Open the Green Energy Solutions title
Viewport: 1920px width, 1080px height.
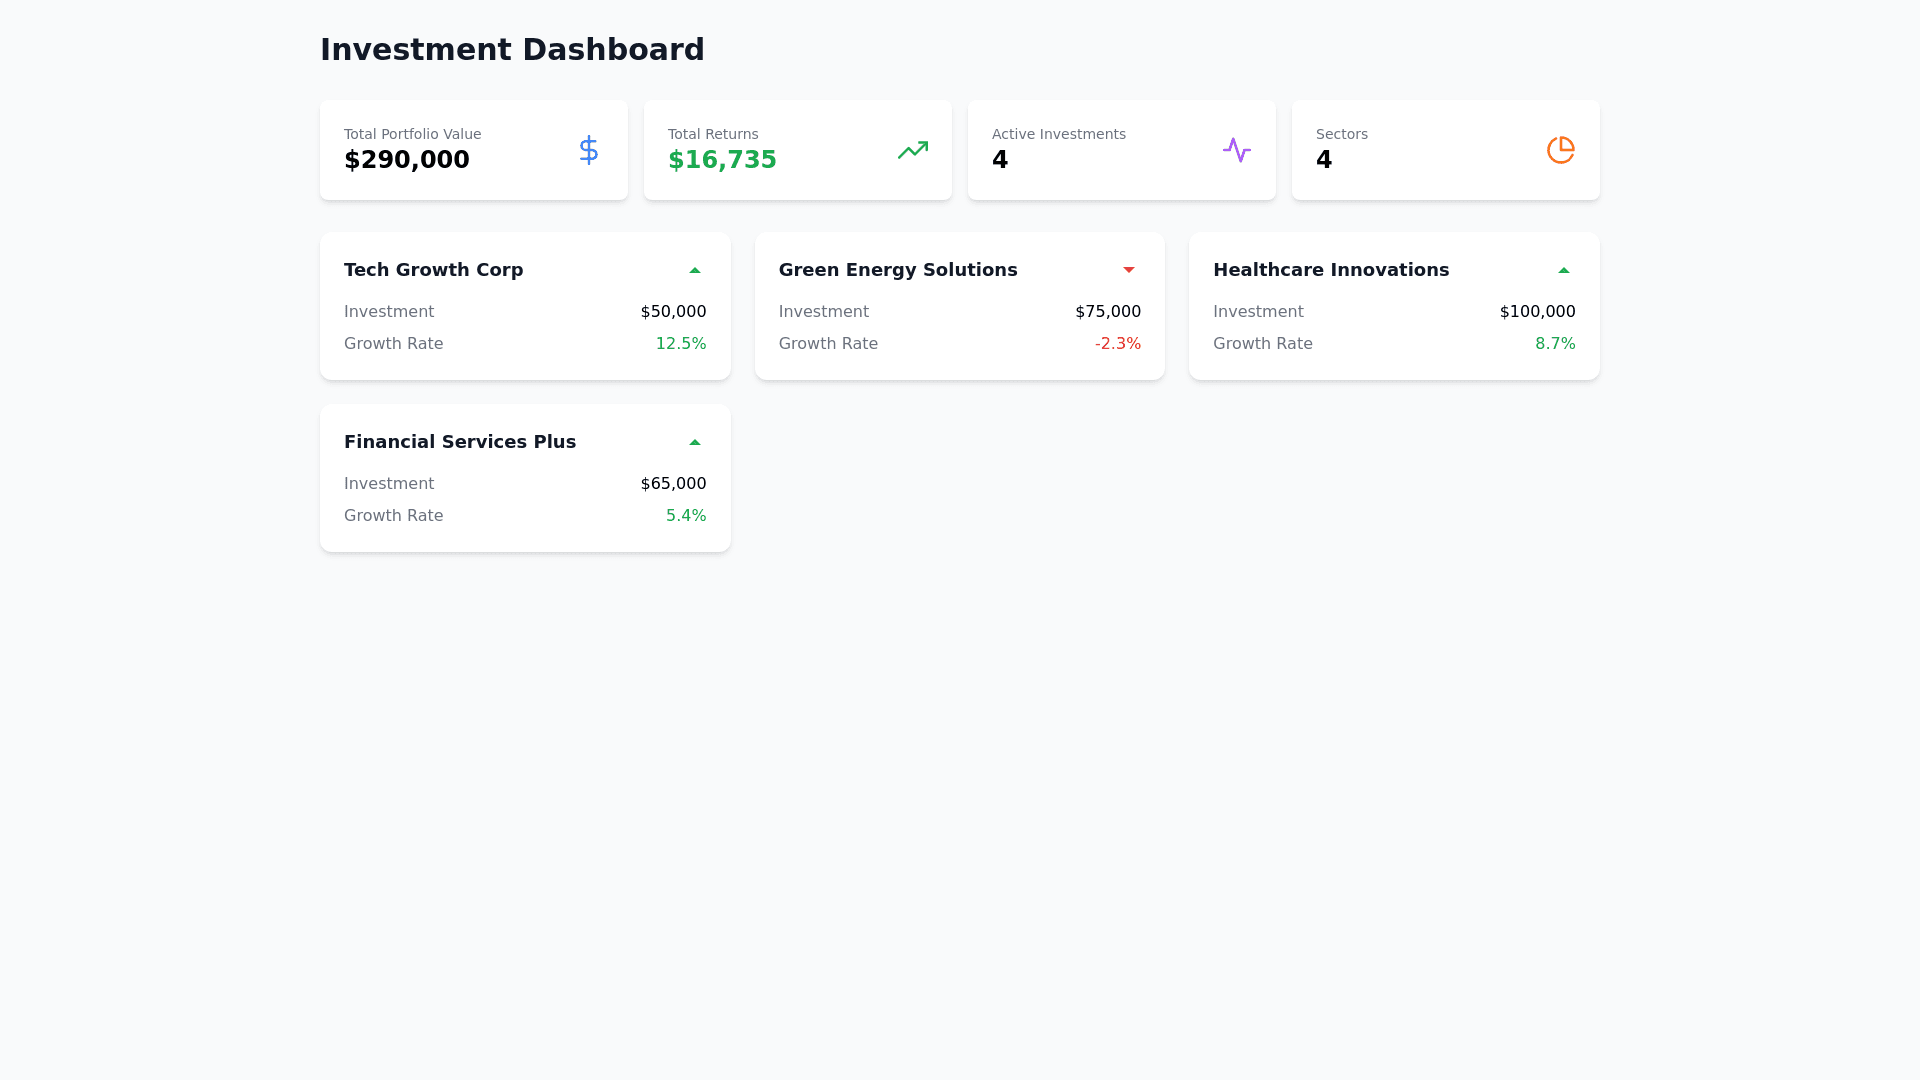point(897,270)
